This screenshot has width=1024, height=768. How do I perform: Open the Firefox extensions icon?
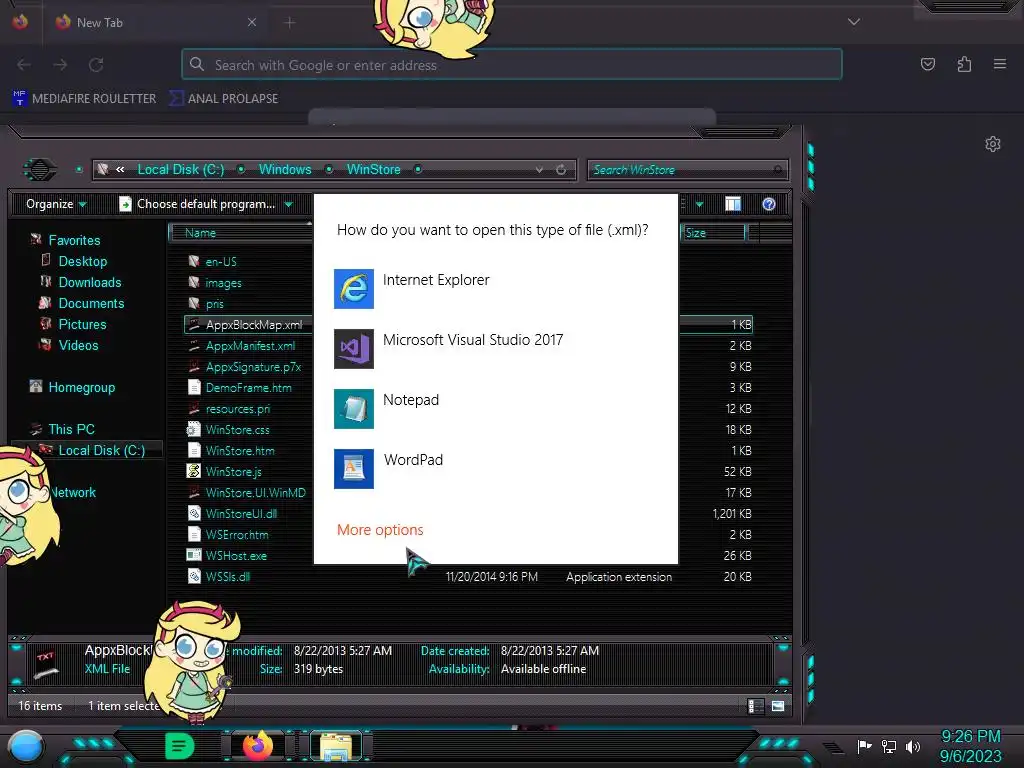tap(964, 64)
